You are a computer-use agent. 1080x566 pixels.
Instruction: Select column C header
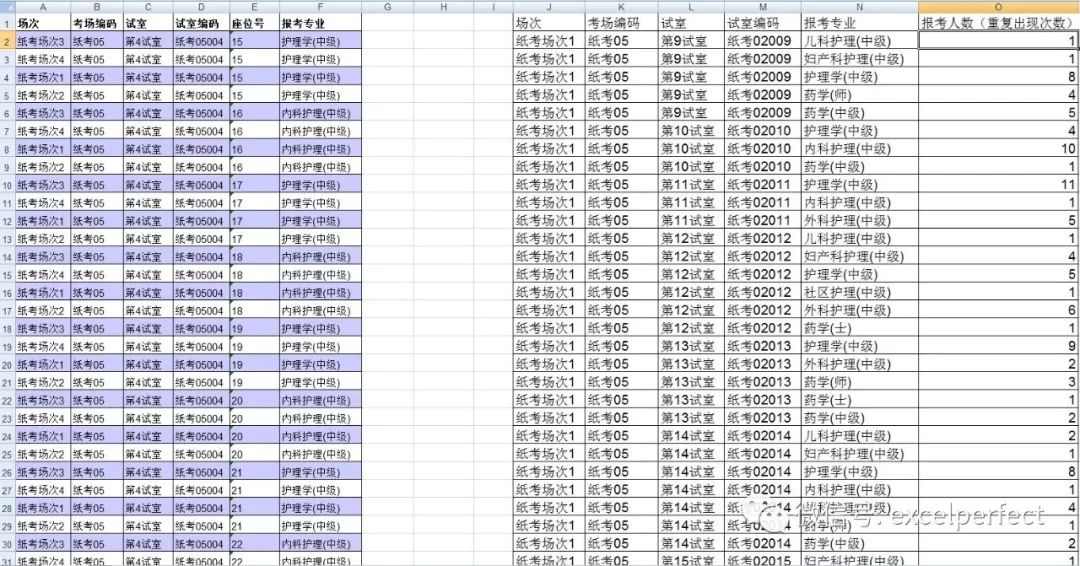[x=148, y=7]
